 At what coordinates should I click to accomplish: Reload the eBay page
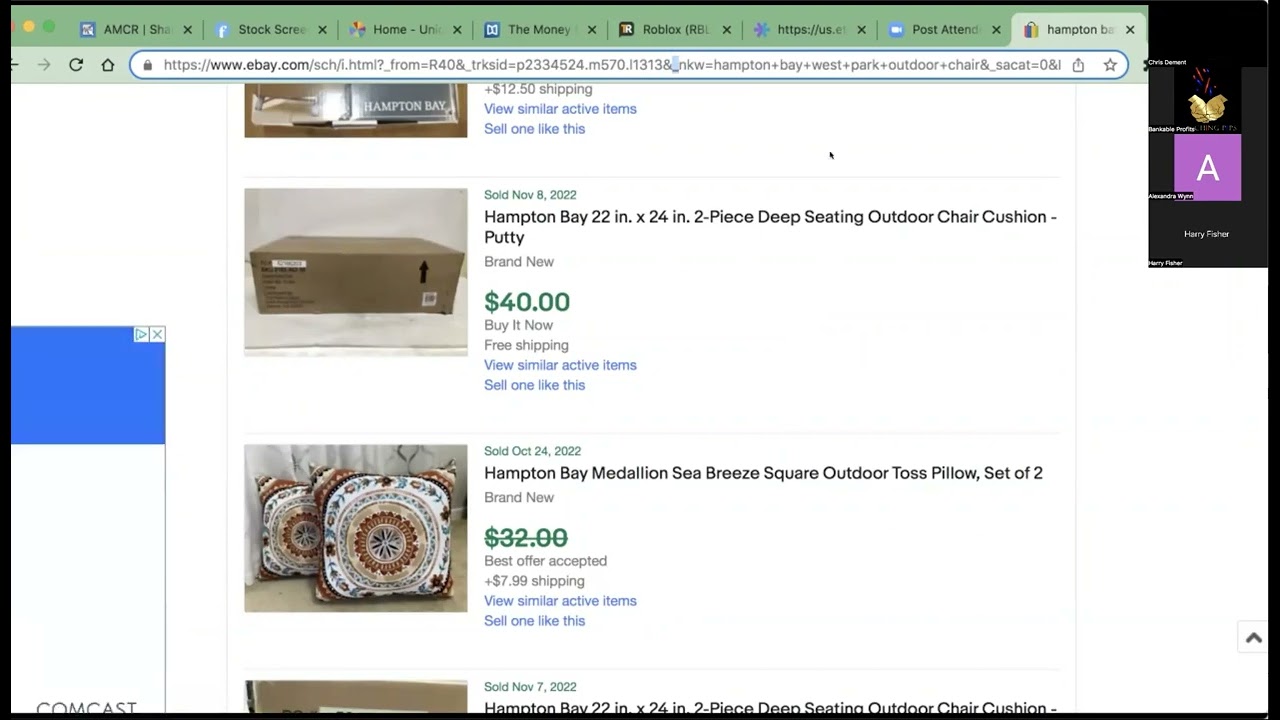coord(76,65)
